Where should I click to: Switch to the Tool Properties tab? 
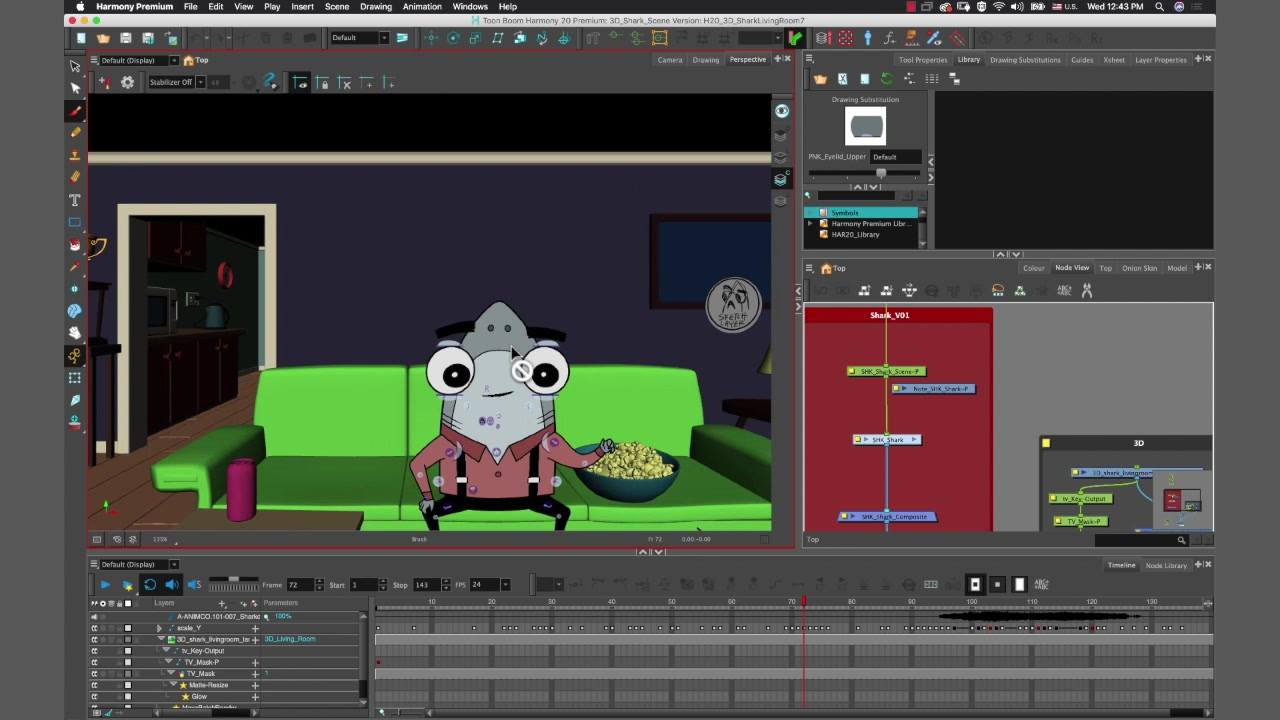pyautogui.click(x=923, y=60)
